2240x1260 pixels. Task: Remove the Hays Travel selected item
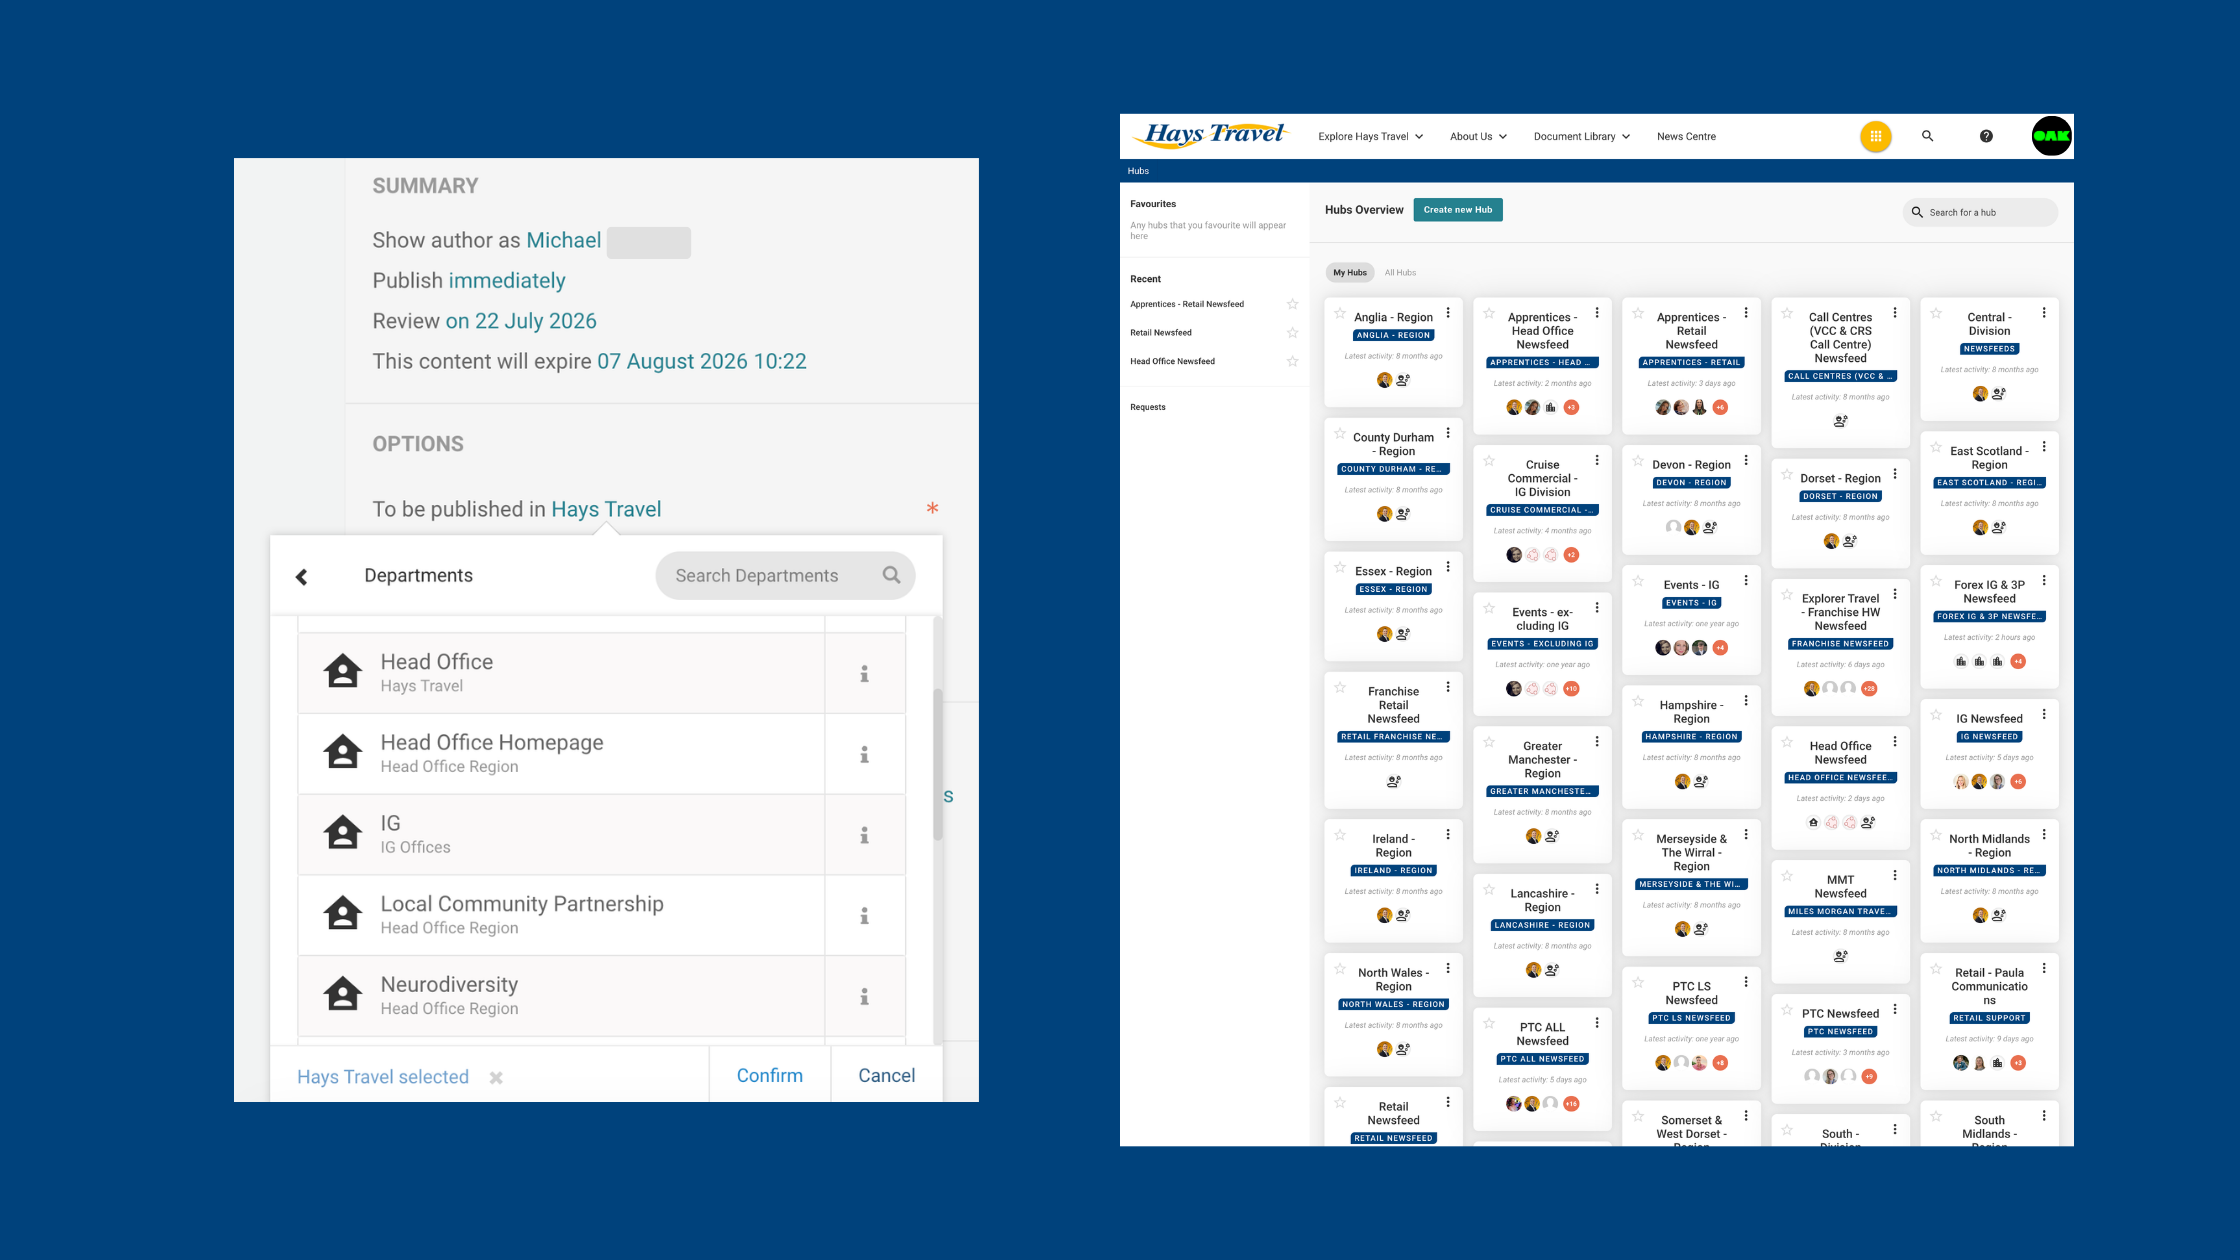coord(496,1078)
